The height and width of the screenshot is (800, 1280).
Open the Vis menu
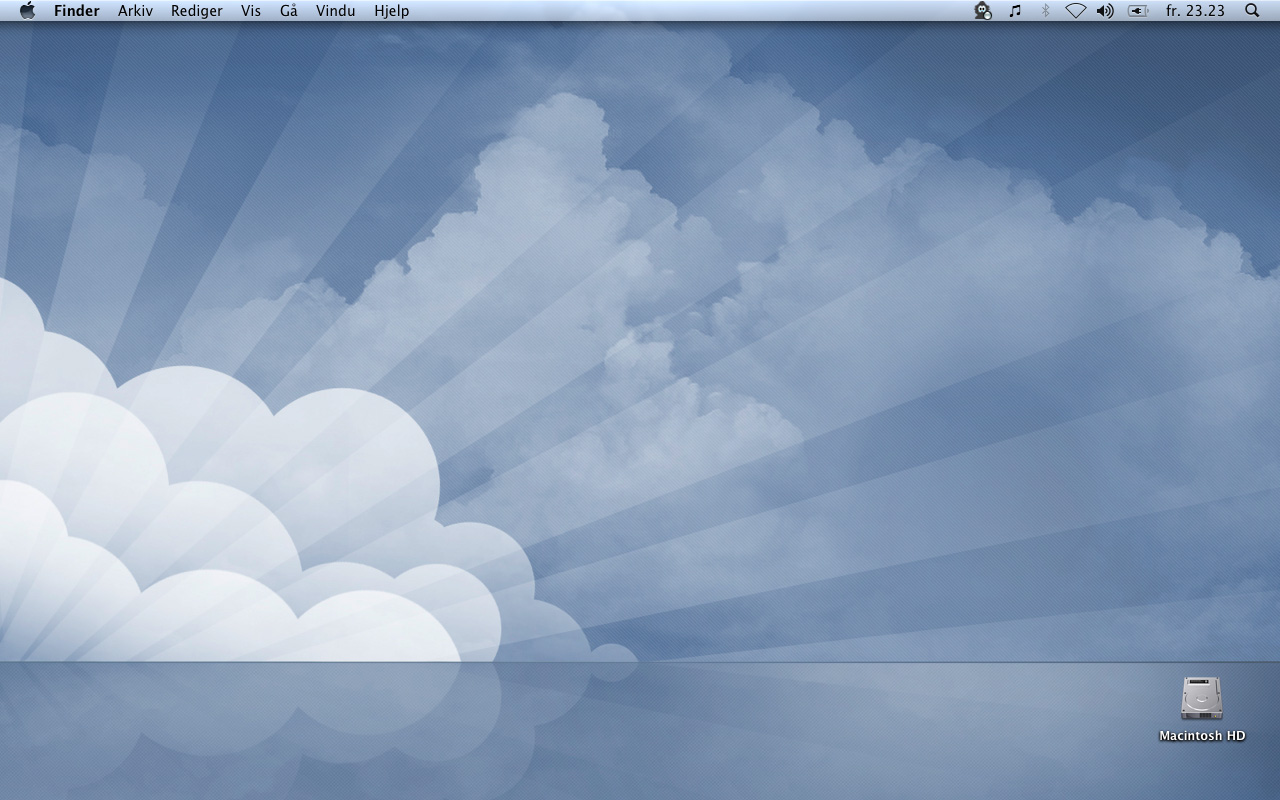tap(251, 11)
